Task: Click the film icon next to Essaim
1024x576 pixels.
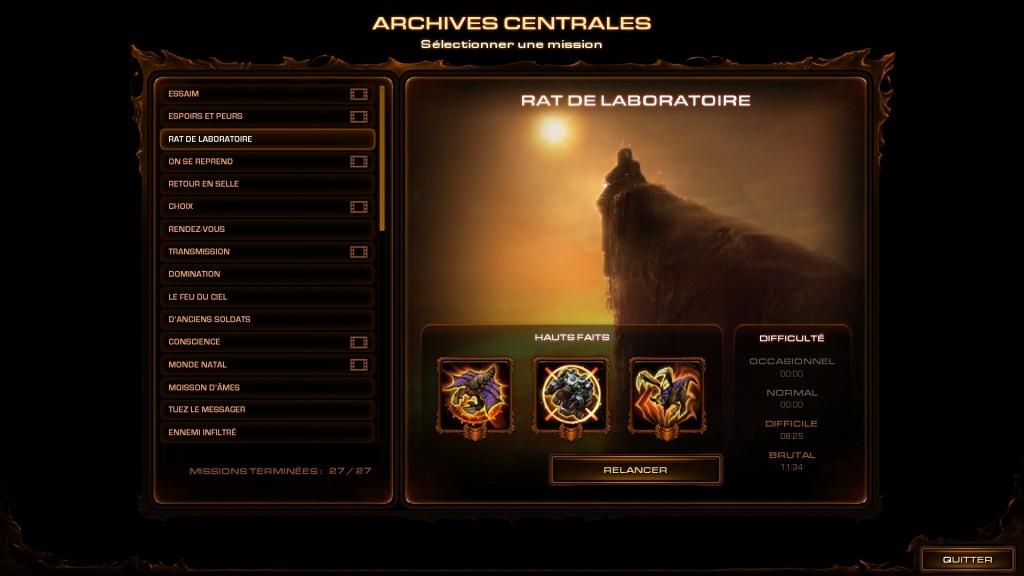Action: (x=359, y=94)
